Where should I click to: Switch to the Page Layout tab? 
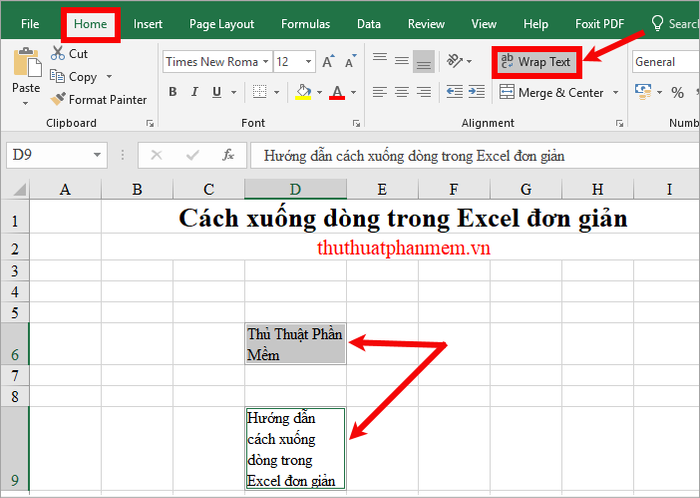click(221, 24)
